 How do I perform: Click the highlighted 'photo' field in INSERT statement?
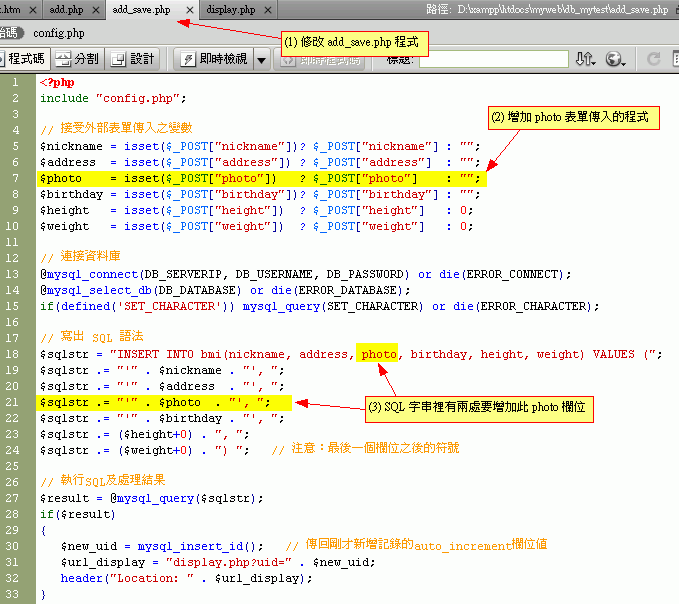[379, 355]
